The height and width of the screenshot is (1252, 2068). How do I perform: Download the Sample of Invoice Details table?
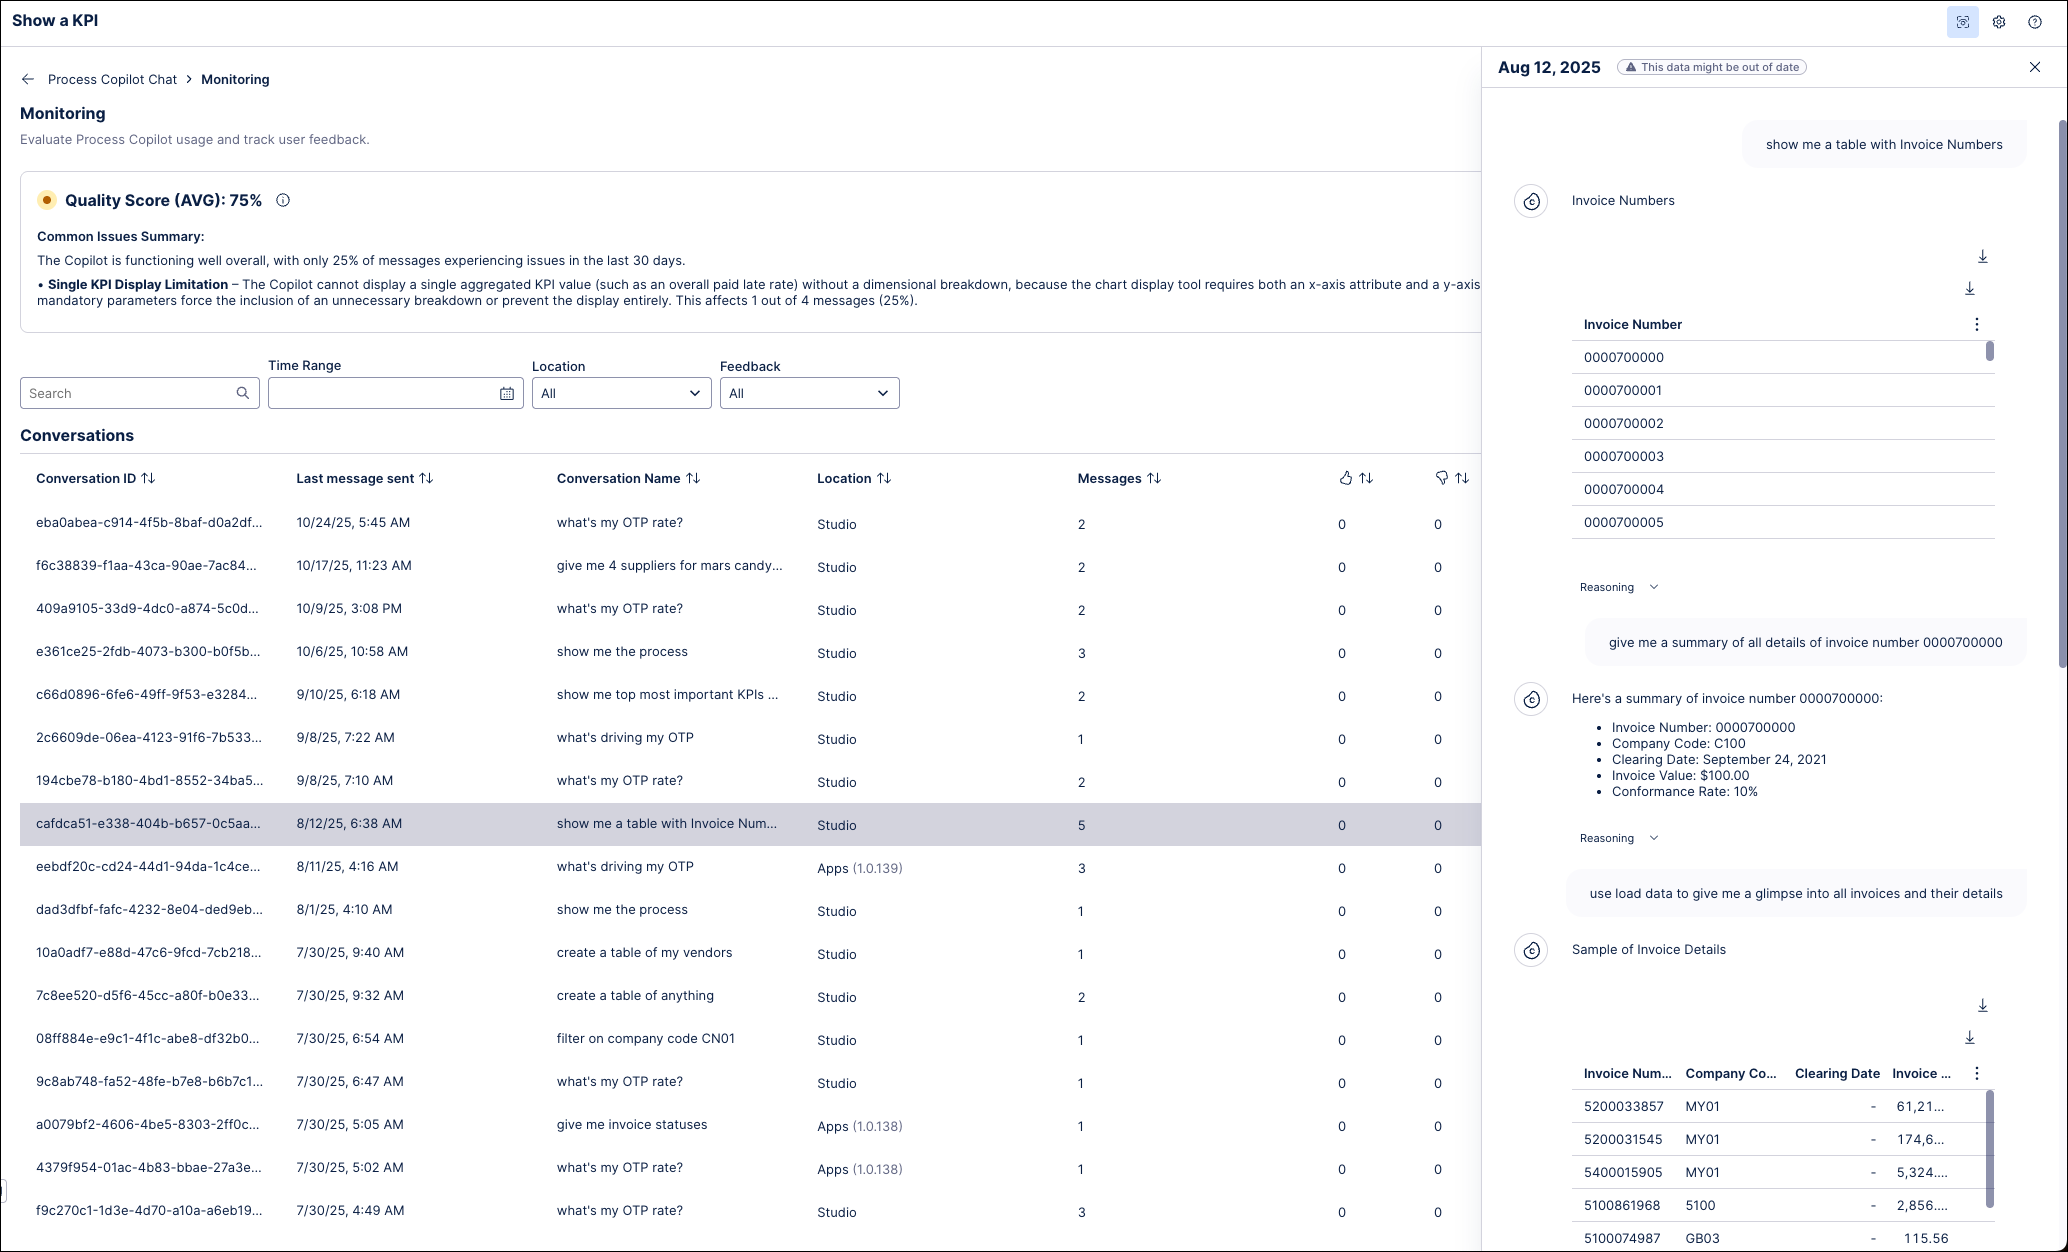(x=1983, y=1005)
